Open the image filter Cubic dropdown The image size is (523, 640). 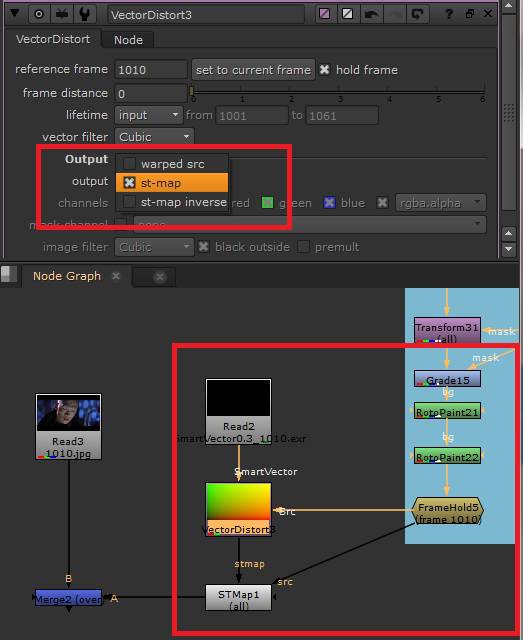(x=154, y=247)
